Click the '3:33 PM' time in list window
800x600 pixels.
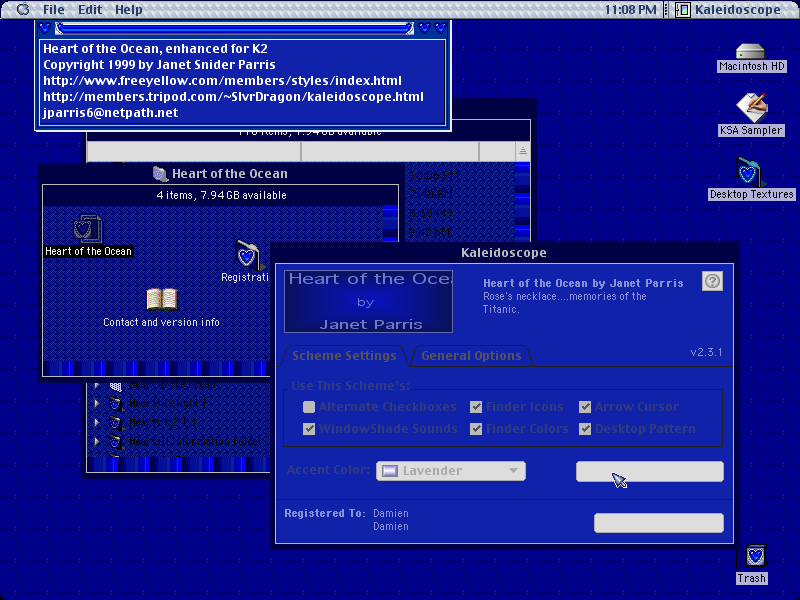[431, 213]
